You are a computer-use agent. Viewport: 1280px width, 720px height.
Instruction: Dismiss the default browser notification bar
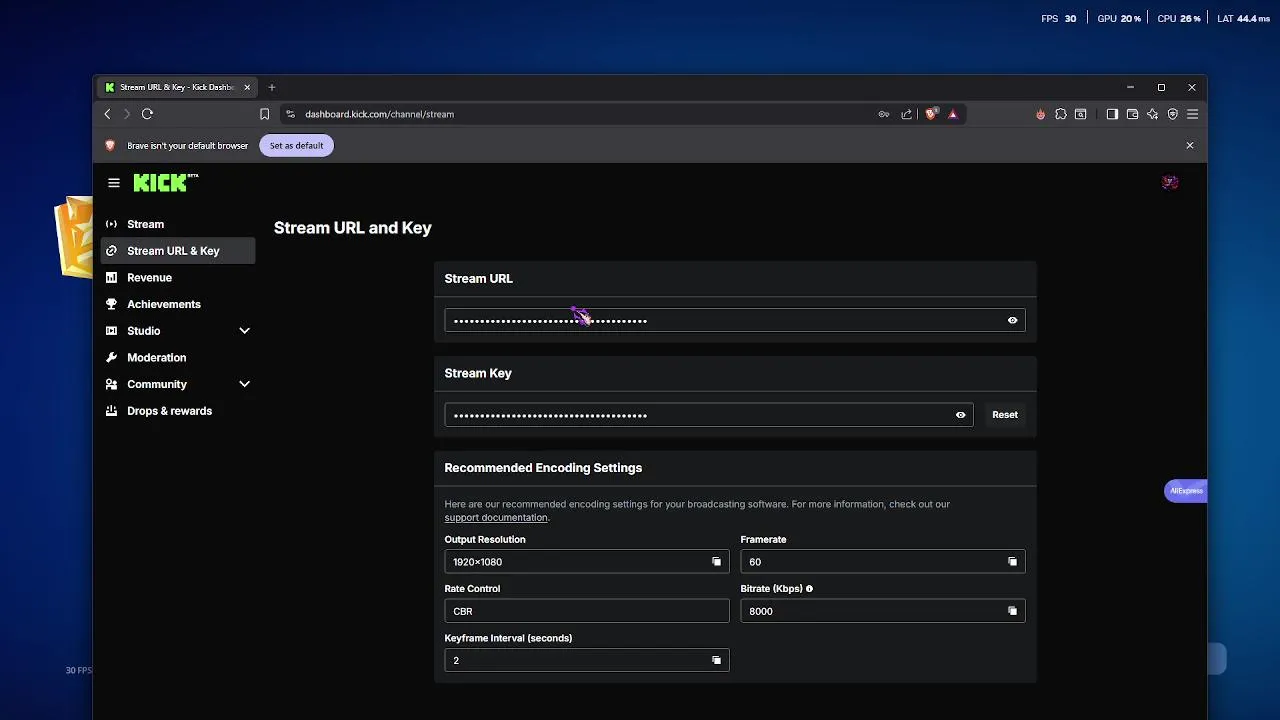click(1189, 146)
